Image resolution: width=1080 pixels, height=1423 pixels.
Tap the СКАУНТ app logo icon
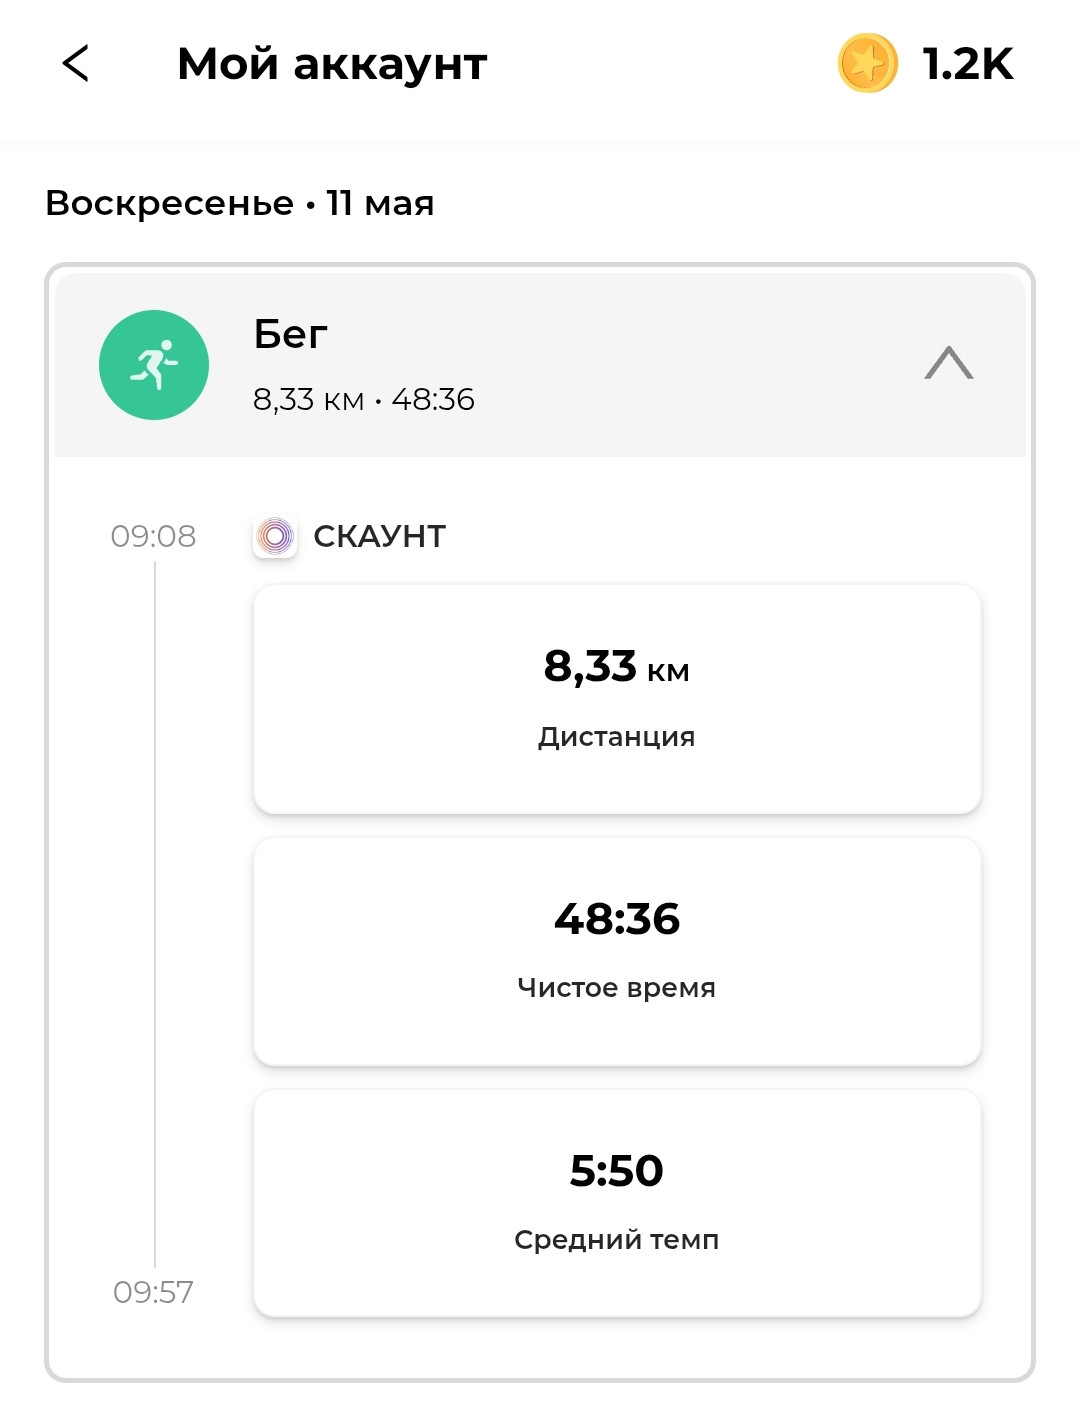275,536
